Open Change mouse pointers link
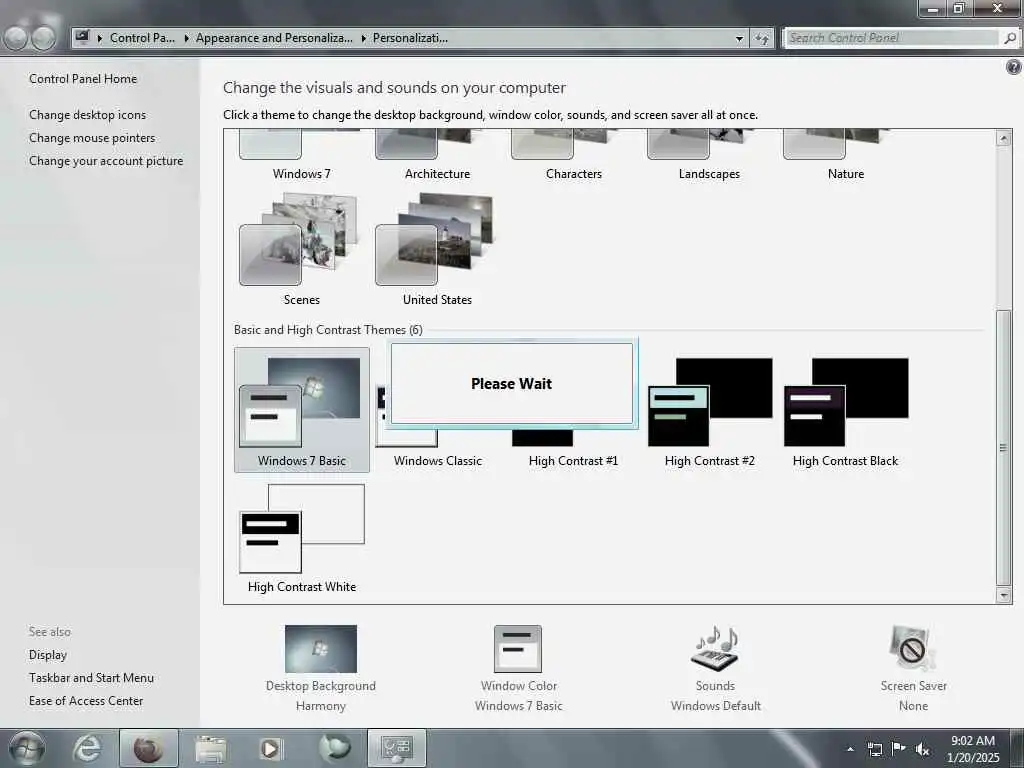The width and height of the screenshot is (1024, 768). click(92, 138)
